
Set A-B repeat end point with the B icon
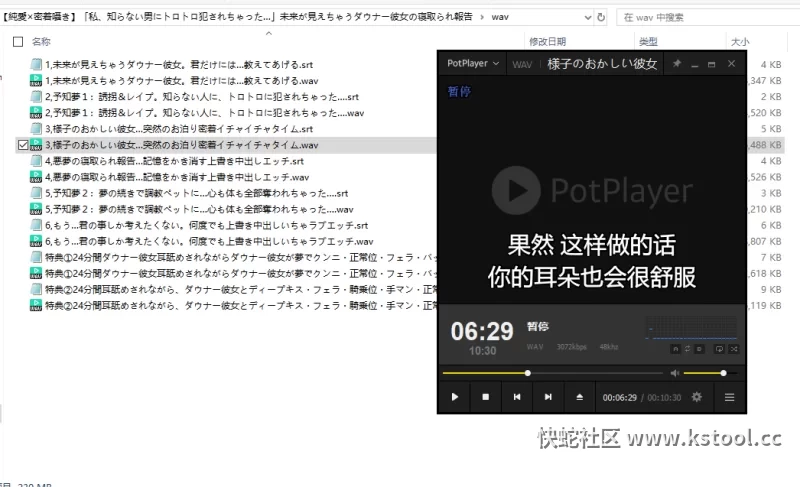pos(699,349)
